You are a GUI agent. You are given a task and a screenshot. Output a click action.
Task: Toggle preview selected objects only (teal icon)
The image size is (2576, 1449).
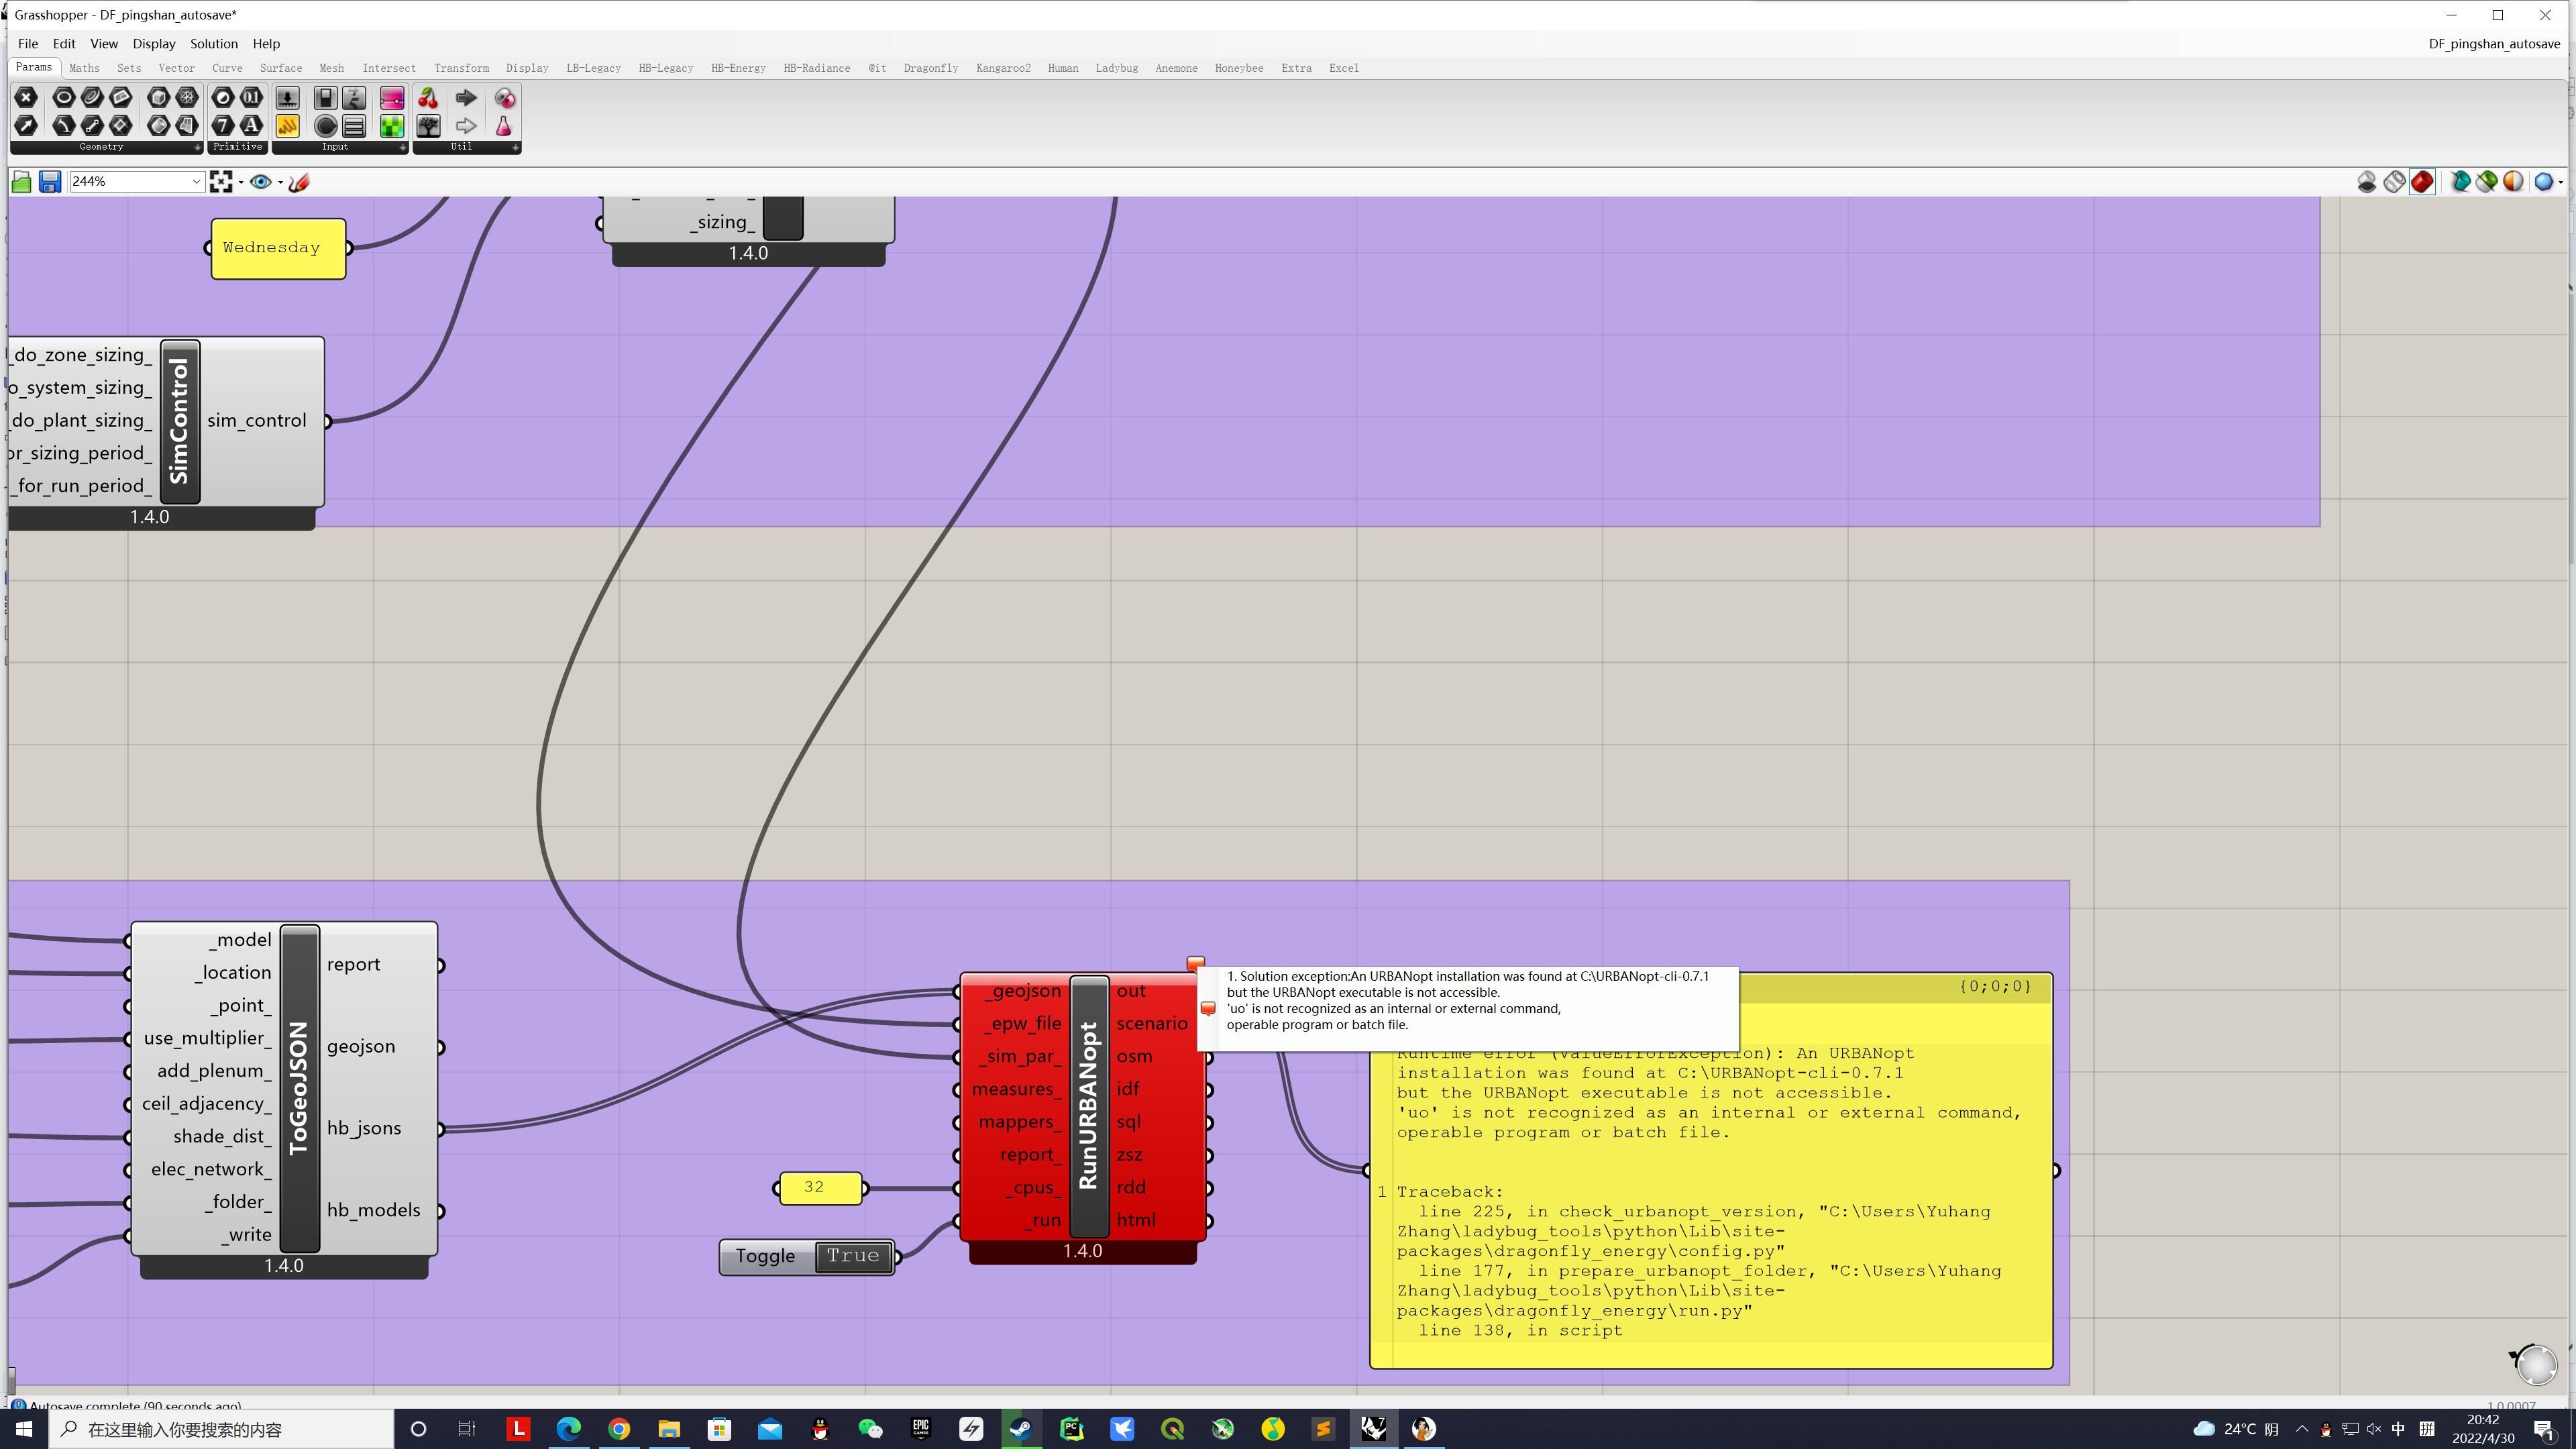2460,181
